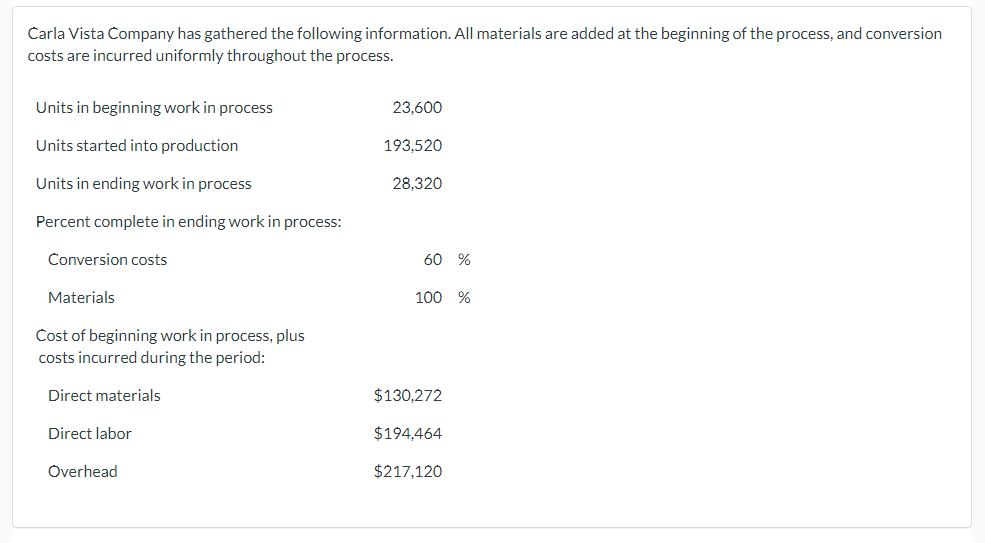The height and width of the screenshot is (543, 985).
Task: Click the 100 percent materials value
Action: coord(428,297)
